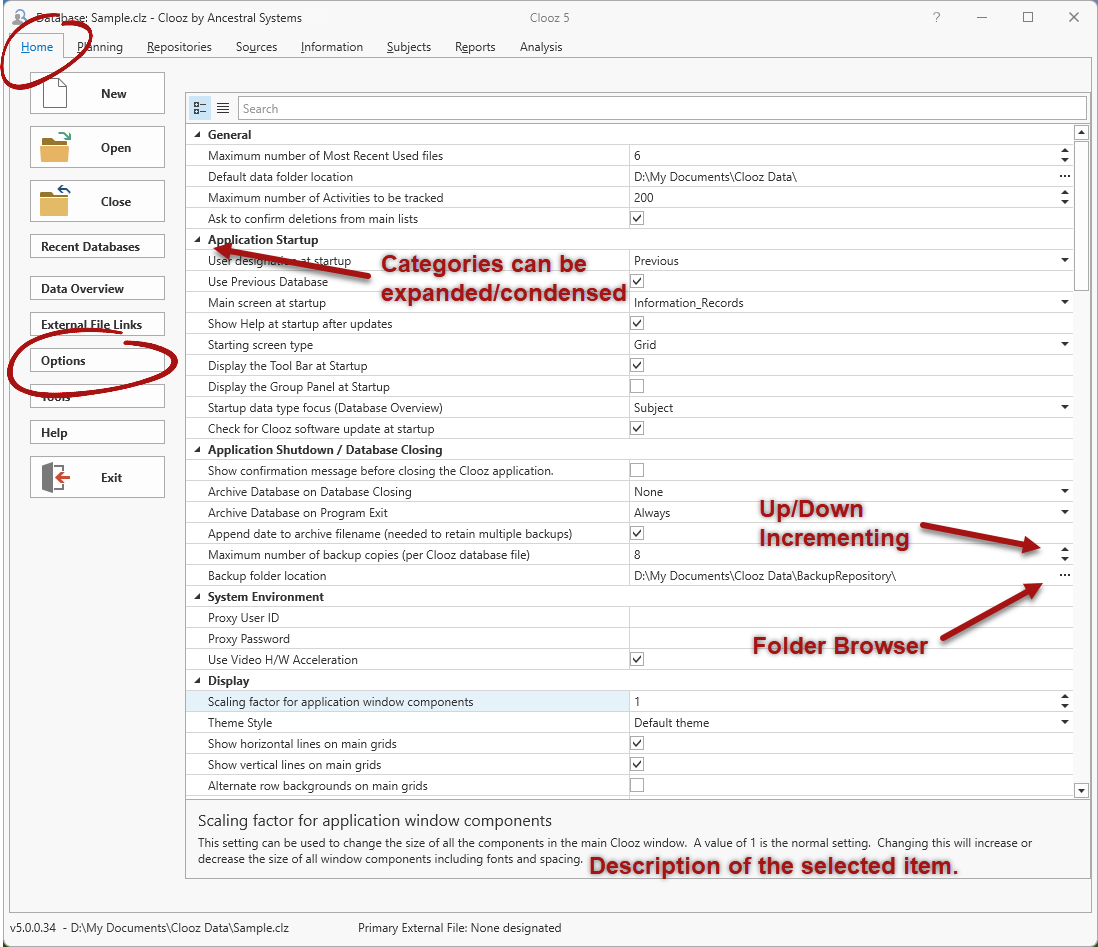Screen dimensions: 1098x947
Task: Click the Exit door icon
Action: click(x=54, y=477)
